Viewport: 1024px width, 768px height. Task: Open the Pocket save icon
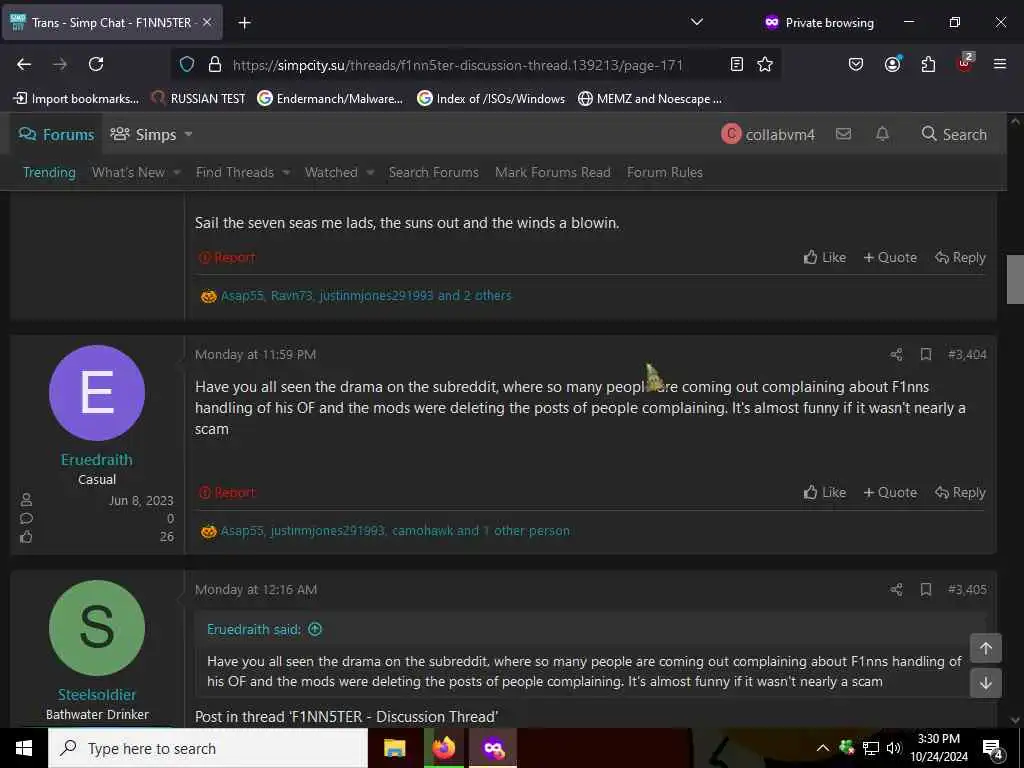click(856, 64)
